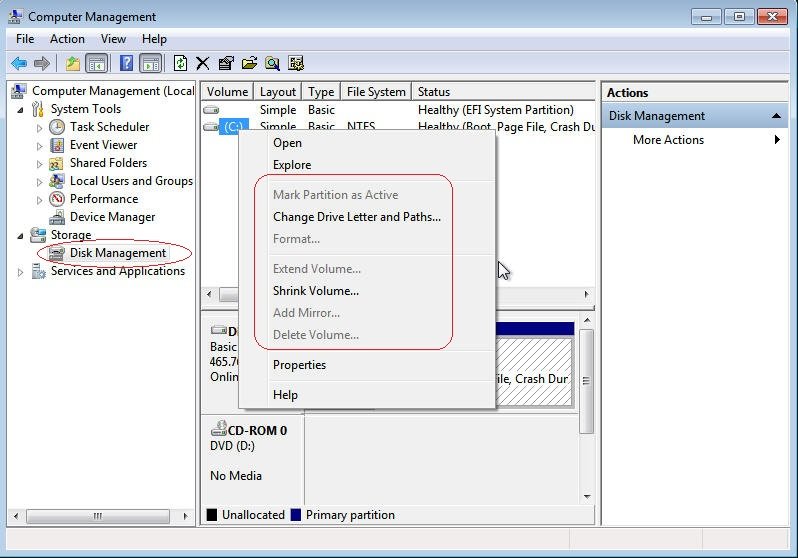Click the Open folder toolbar icon
The height and width of the screenshot is (558, 798).
click(249, 64)
